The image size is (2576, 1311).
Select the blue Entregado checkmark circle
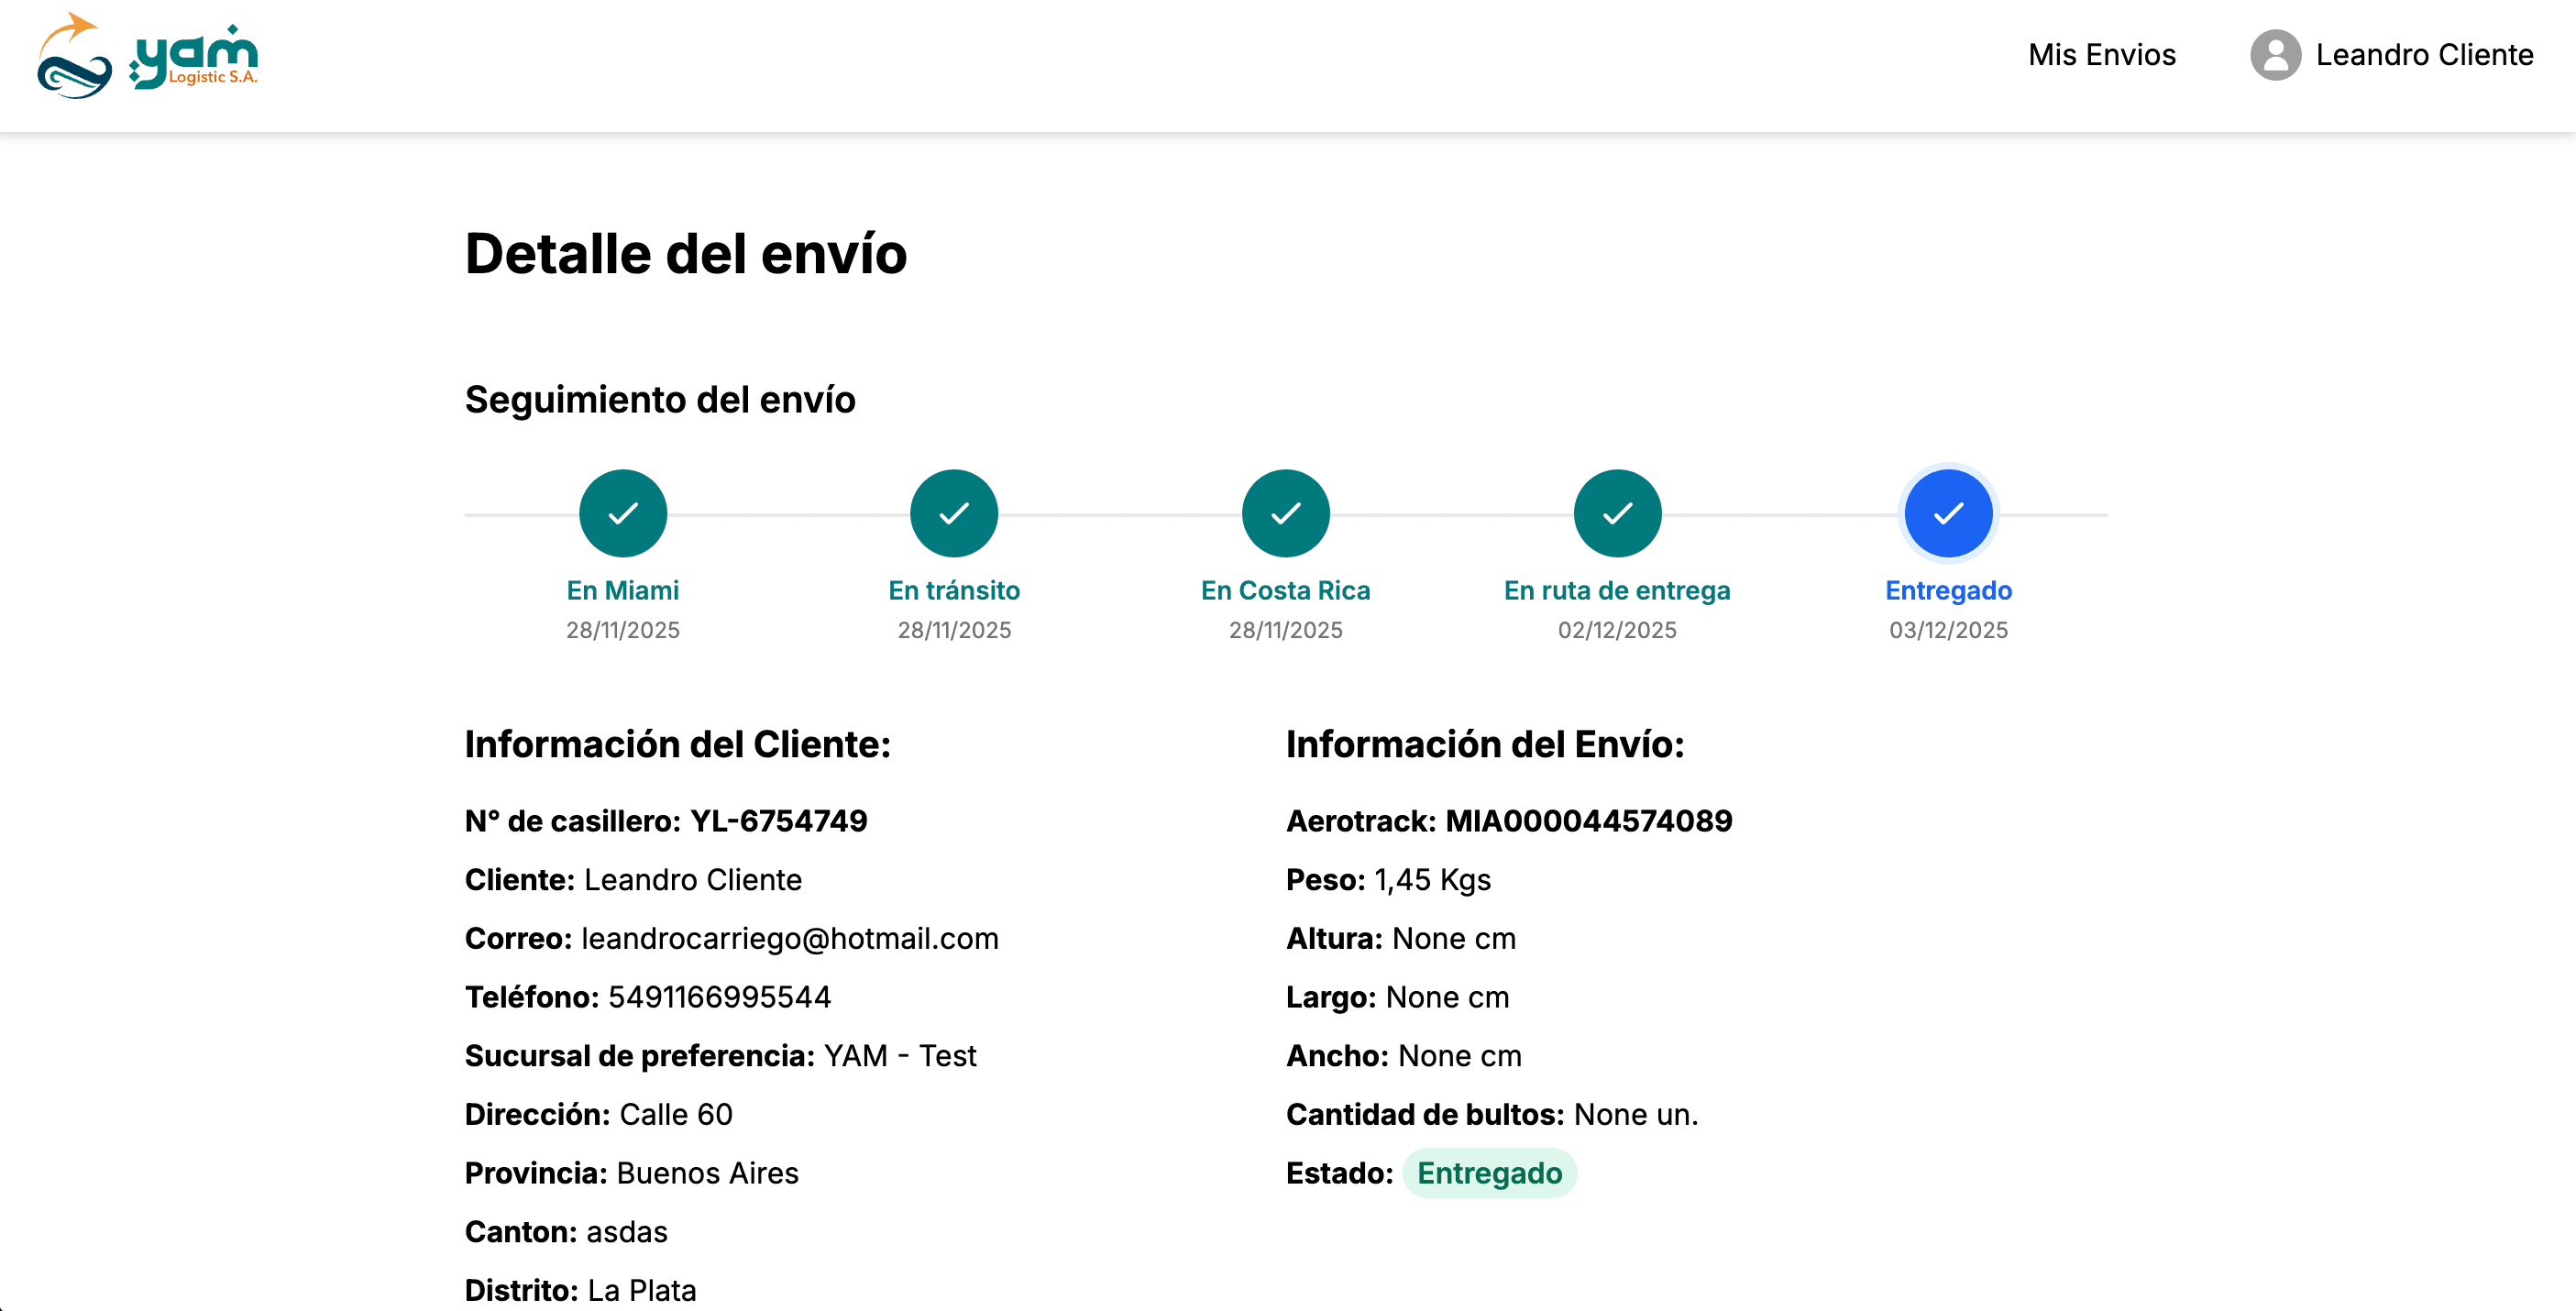1947,513
